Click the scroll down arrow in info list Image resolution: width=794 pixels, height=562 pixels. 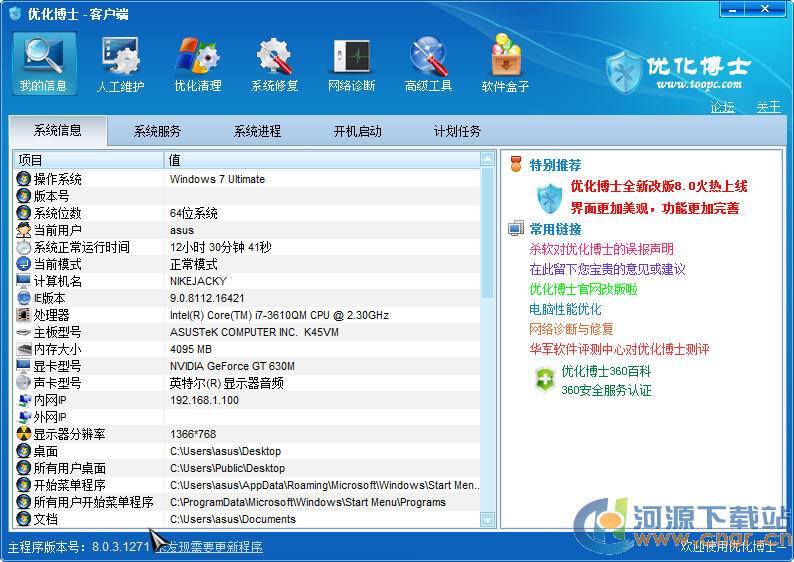488,519
